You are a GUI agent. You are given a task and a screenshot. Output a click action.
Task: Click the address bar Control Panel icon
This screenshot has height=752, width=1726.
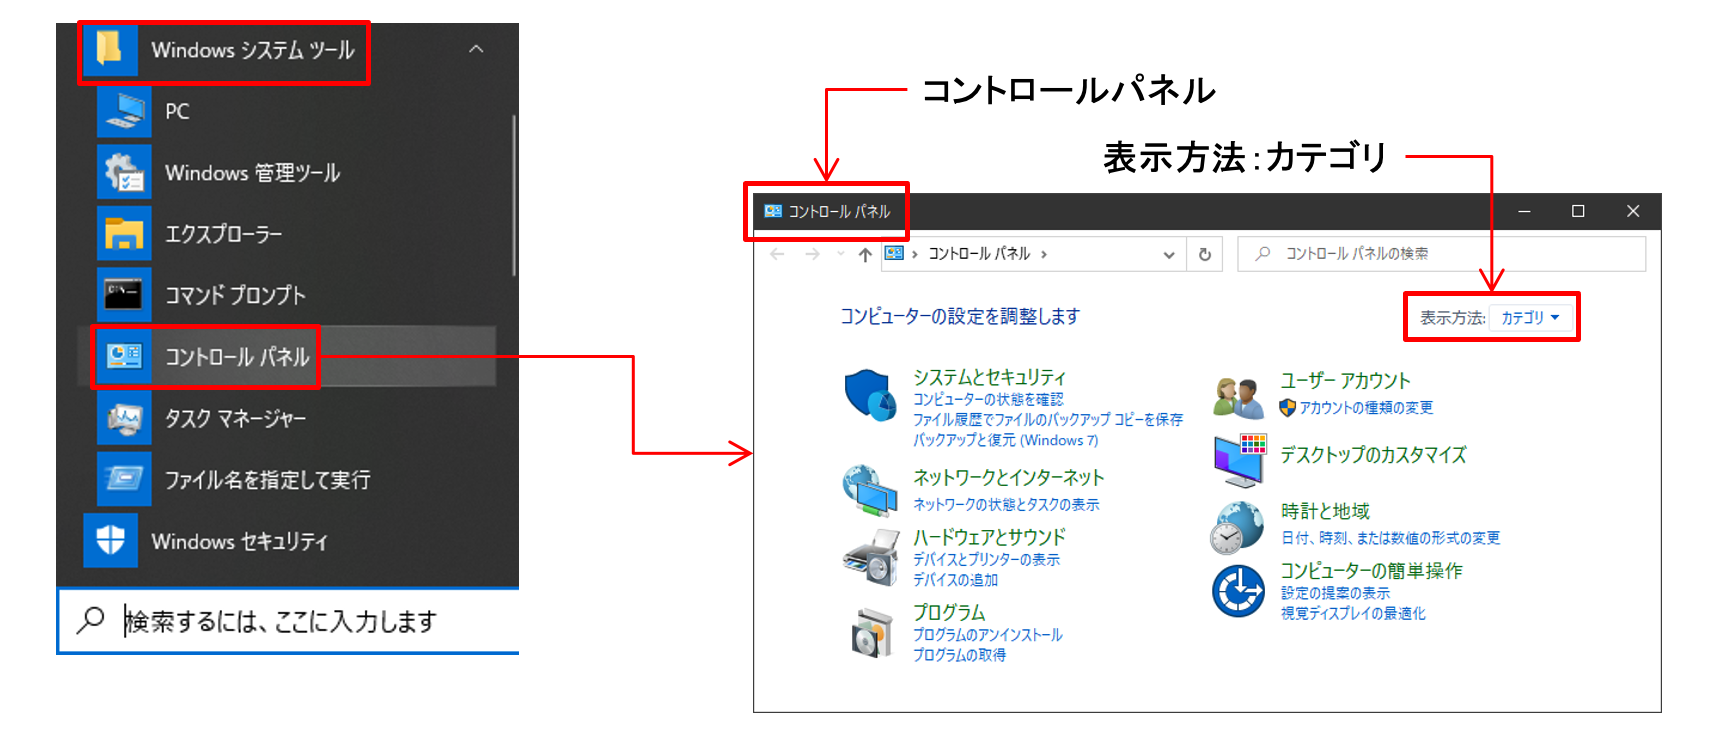tap(895, 253)
